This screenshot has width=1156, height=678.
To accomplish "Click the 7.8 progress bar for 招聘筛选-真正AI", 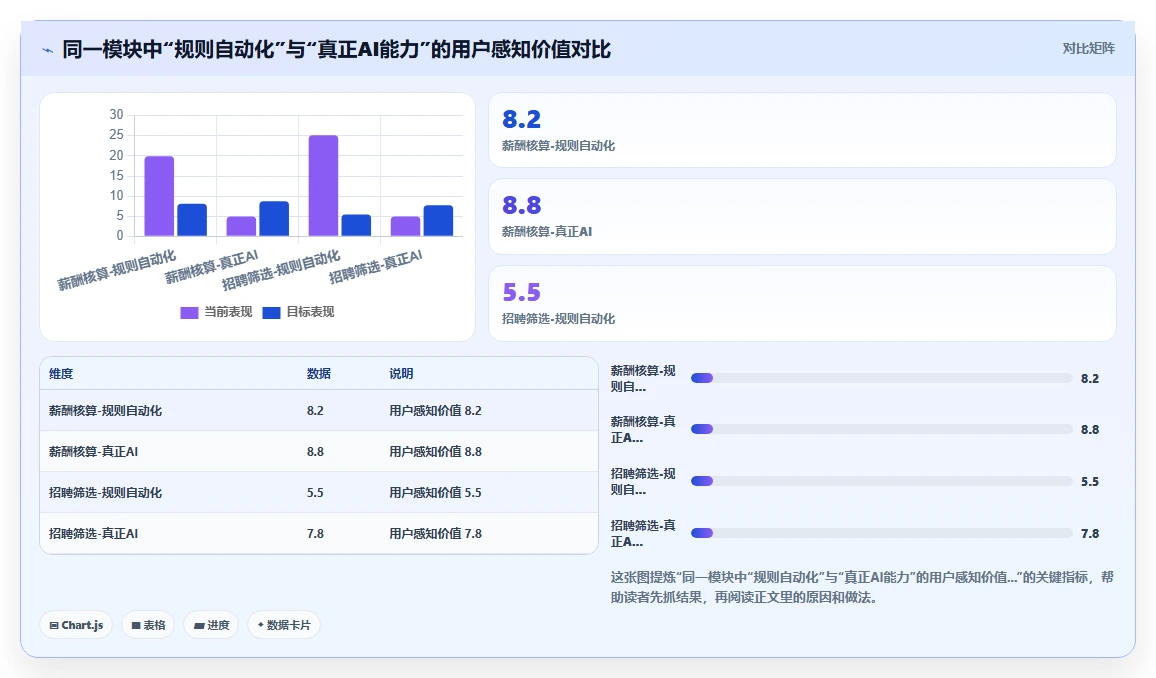I will coord(881,533).
